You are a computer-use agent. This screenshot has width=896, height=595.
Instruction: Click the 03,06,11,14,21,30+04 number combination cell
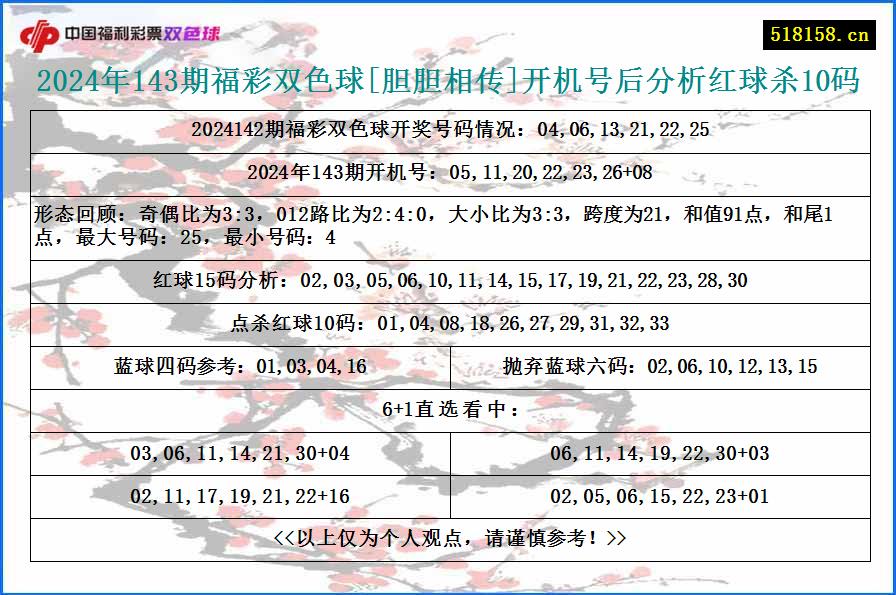[240, 452]
